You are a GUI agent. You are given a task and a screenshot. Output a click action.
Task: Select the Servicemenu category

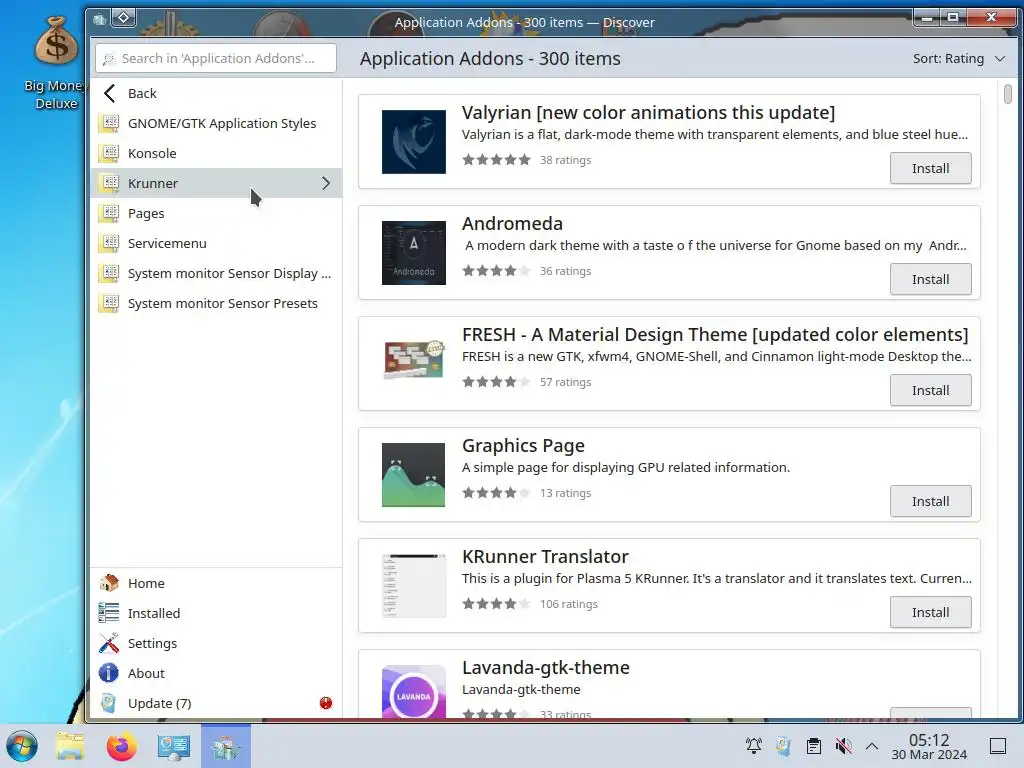pyautogui.click(x=216, y=244)
